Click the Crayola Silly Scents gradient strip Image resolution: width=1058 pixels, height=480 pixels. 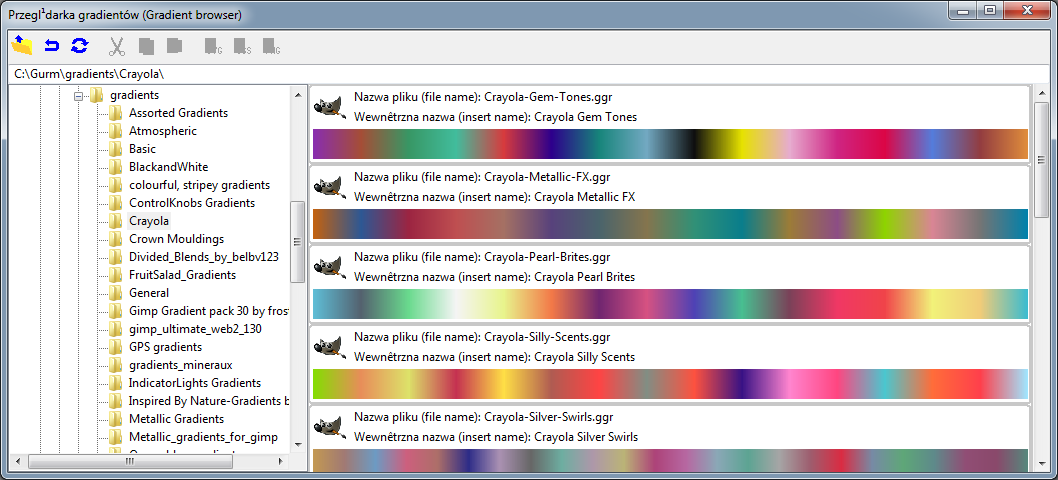(x=670, y=383)
